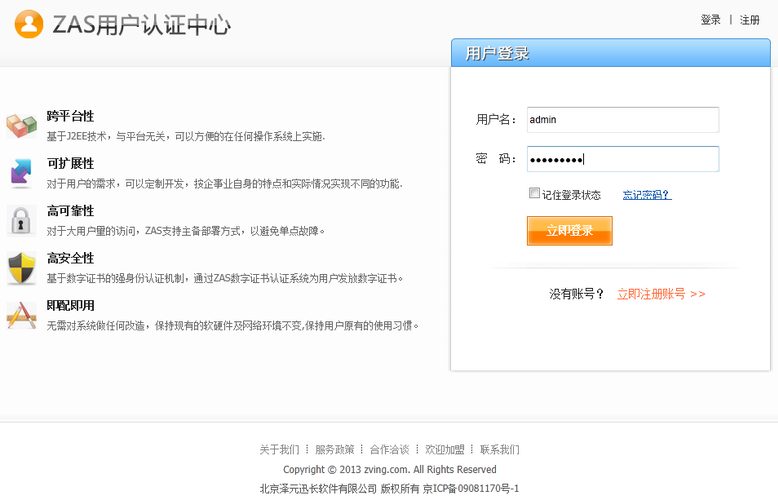The image size is (778, 500).
Task: Click the 跨平台性 colored cubes icon
Action: tap(21, 126)
